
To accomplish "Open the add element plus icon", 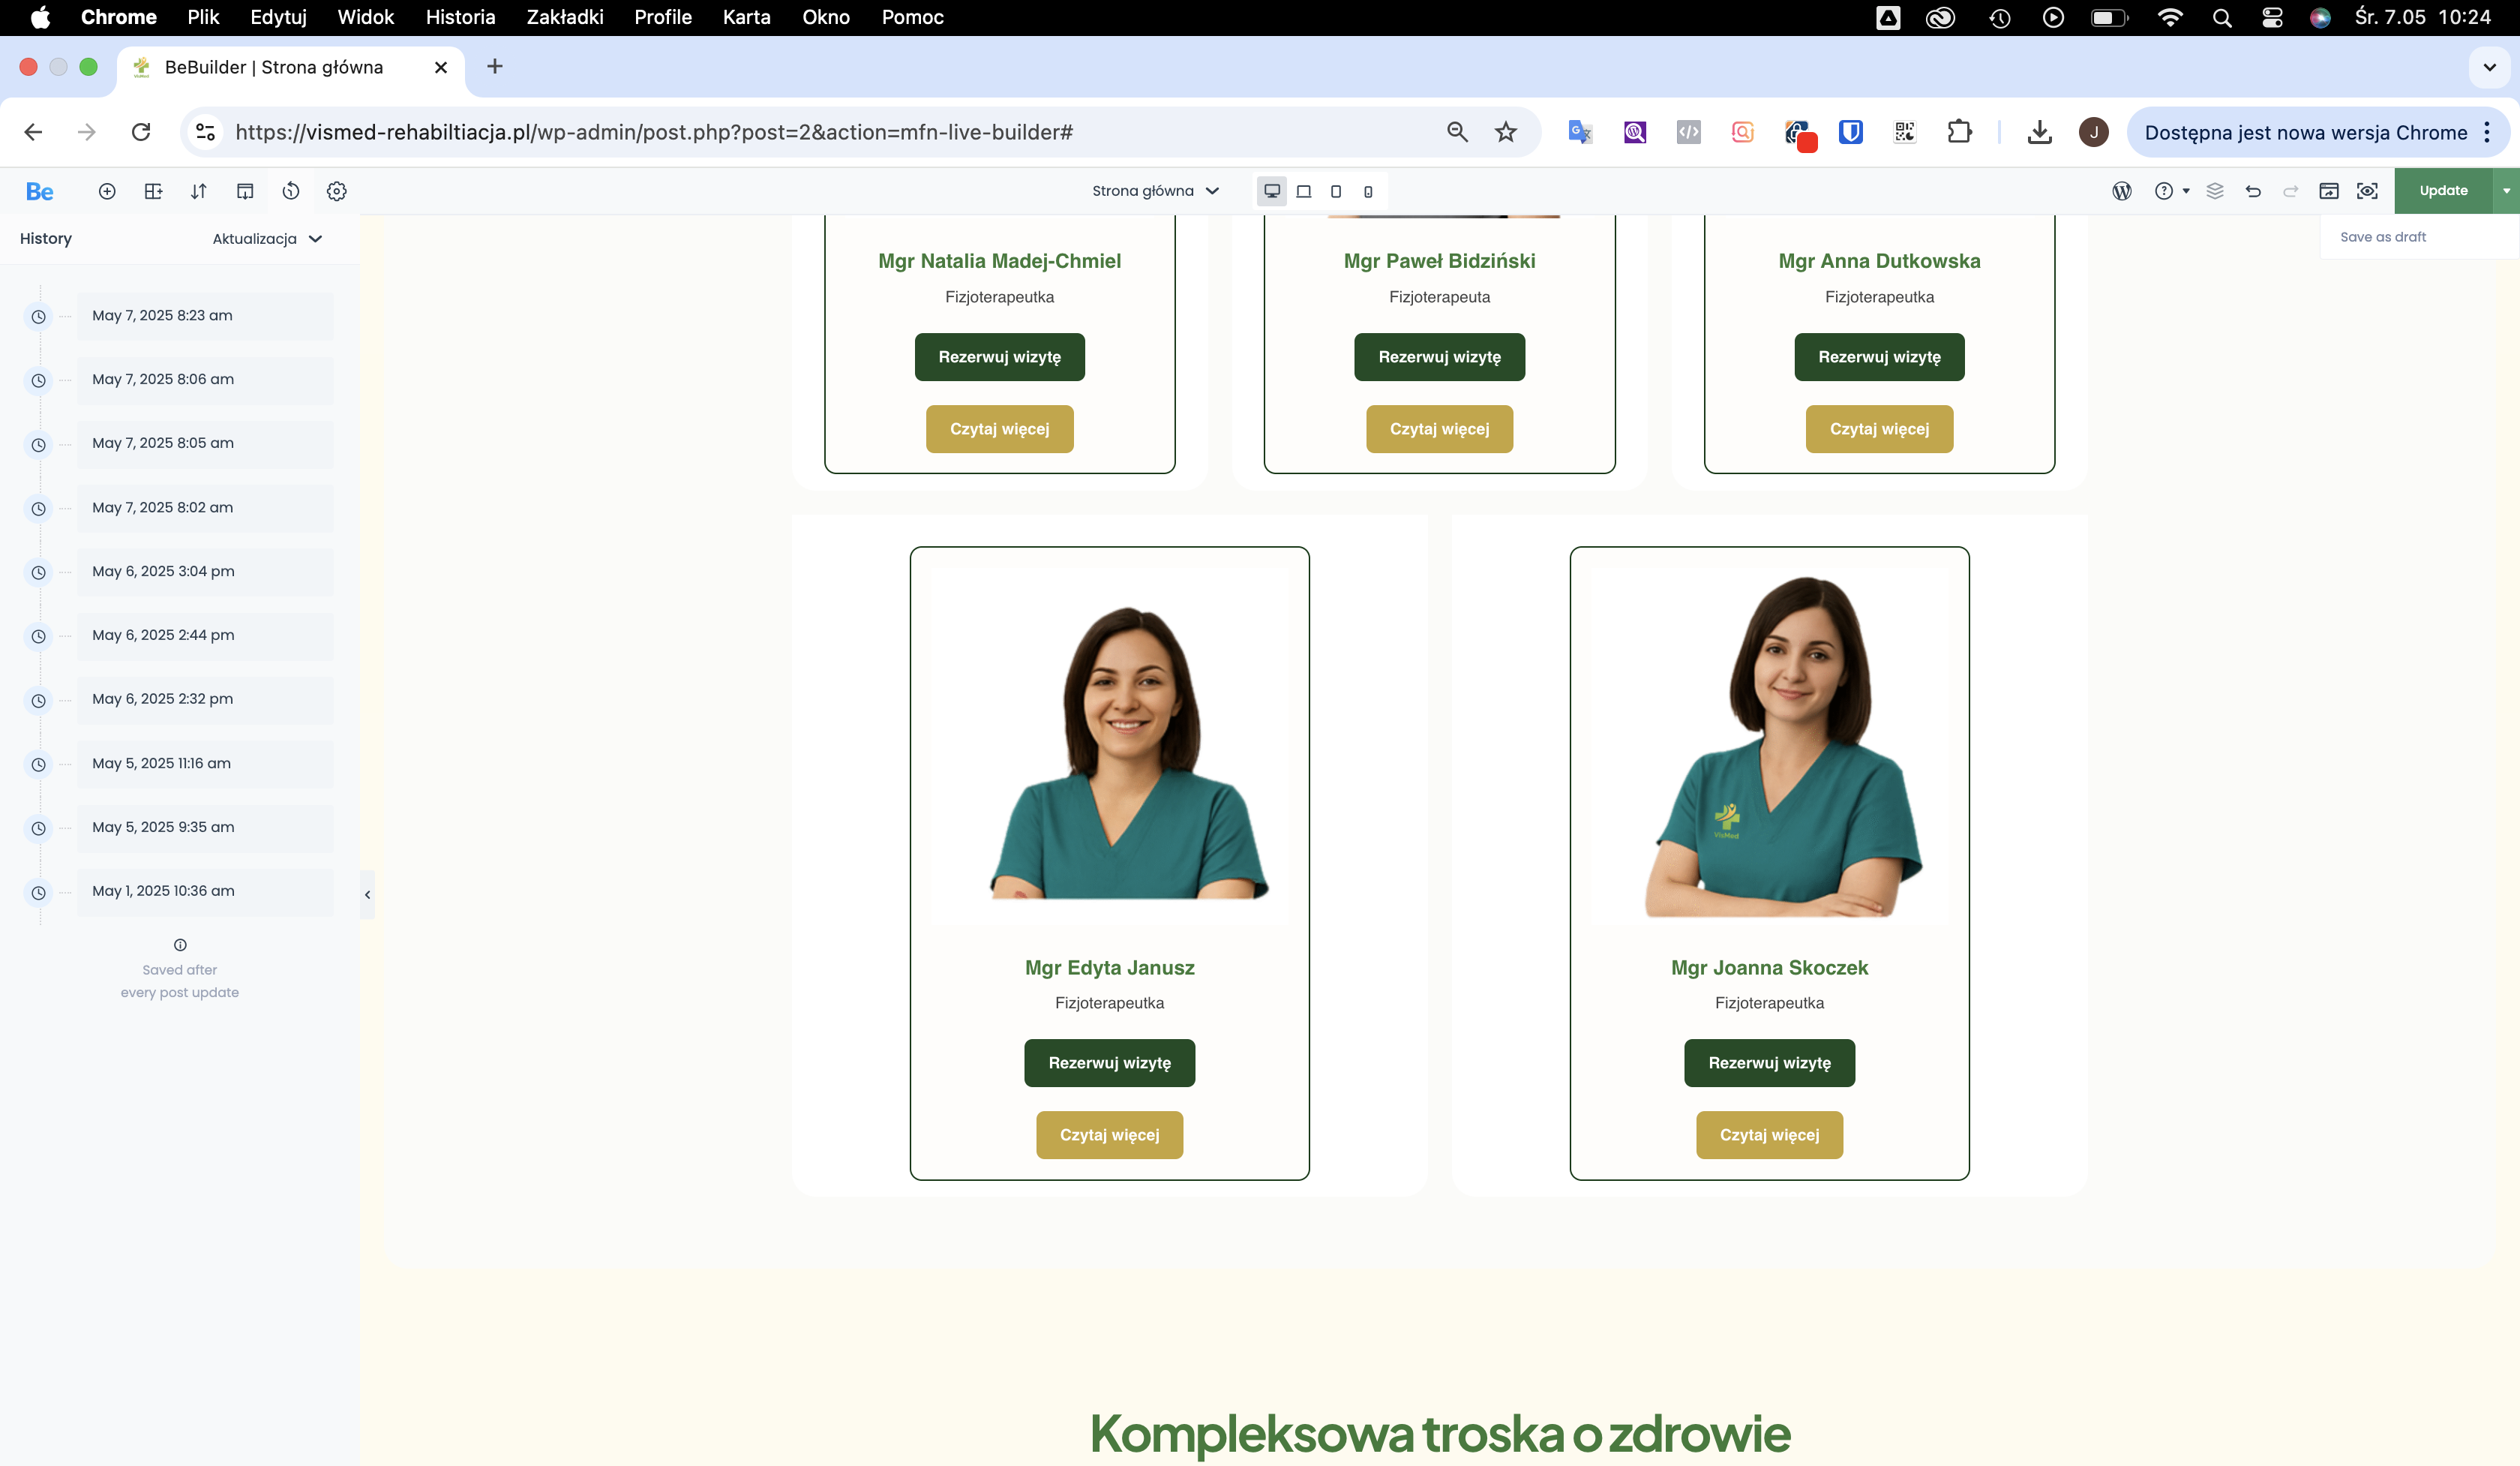I will (x=107, y=191).
